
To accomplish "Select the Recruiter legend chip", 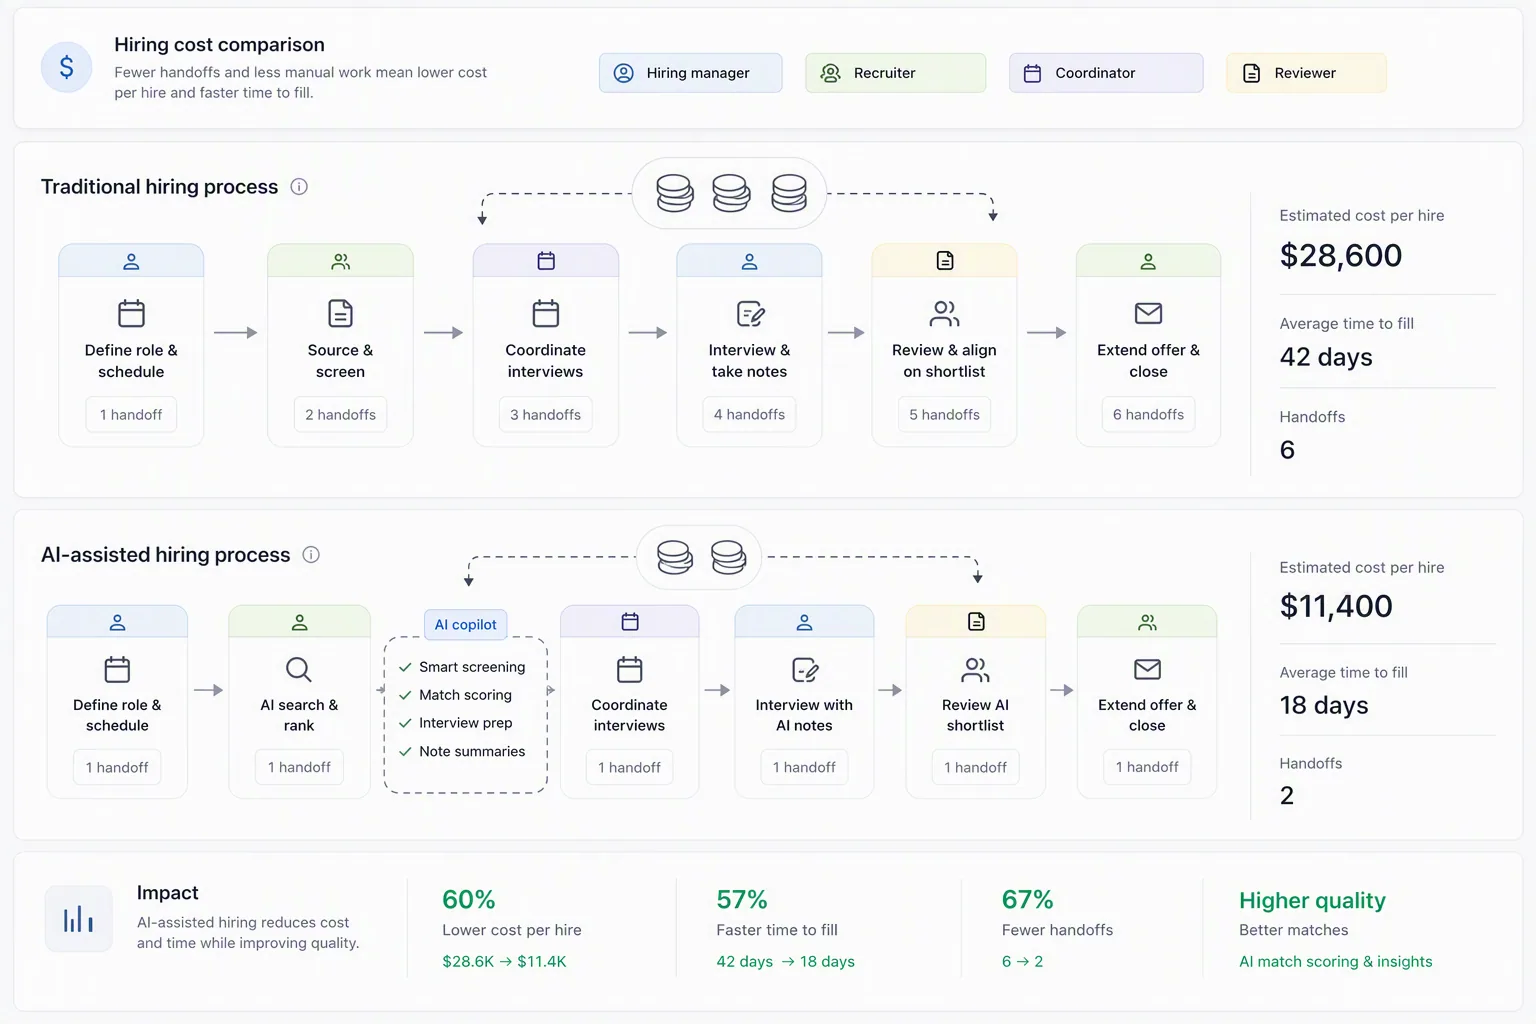I will tap(895, 73).
